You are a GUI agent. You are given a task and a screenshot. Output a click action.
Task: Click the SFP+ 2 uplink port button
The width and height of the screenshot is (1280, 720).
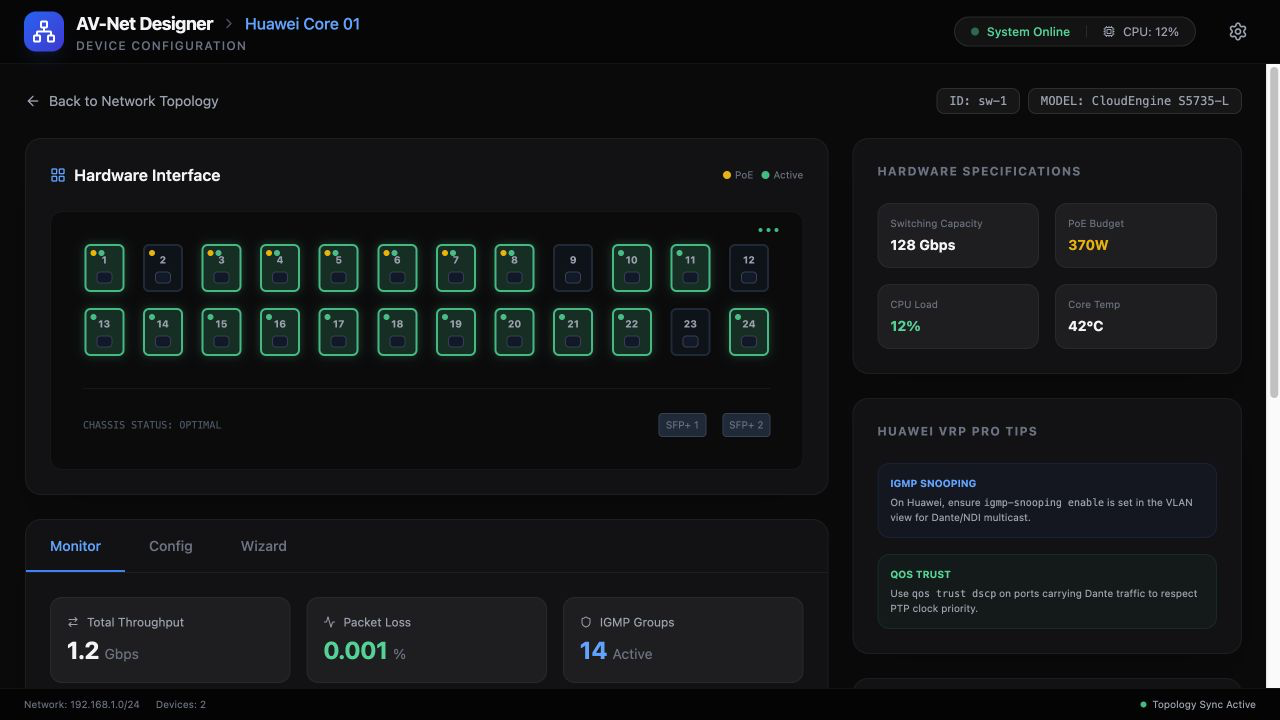click(746, 425)
